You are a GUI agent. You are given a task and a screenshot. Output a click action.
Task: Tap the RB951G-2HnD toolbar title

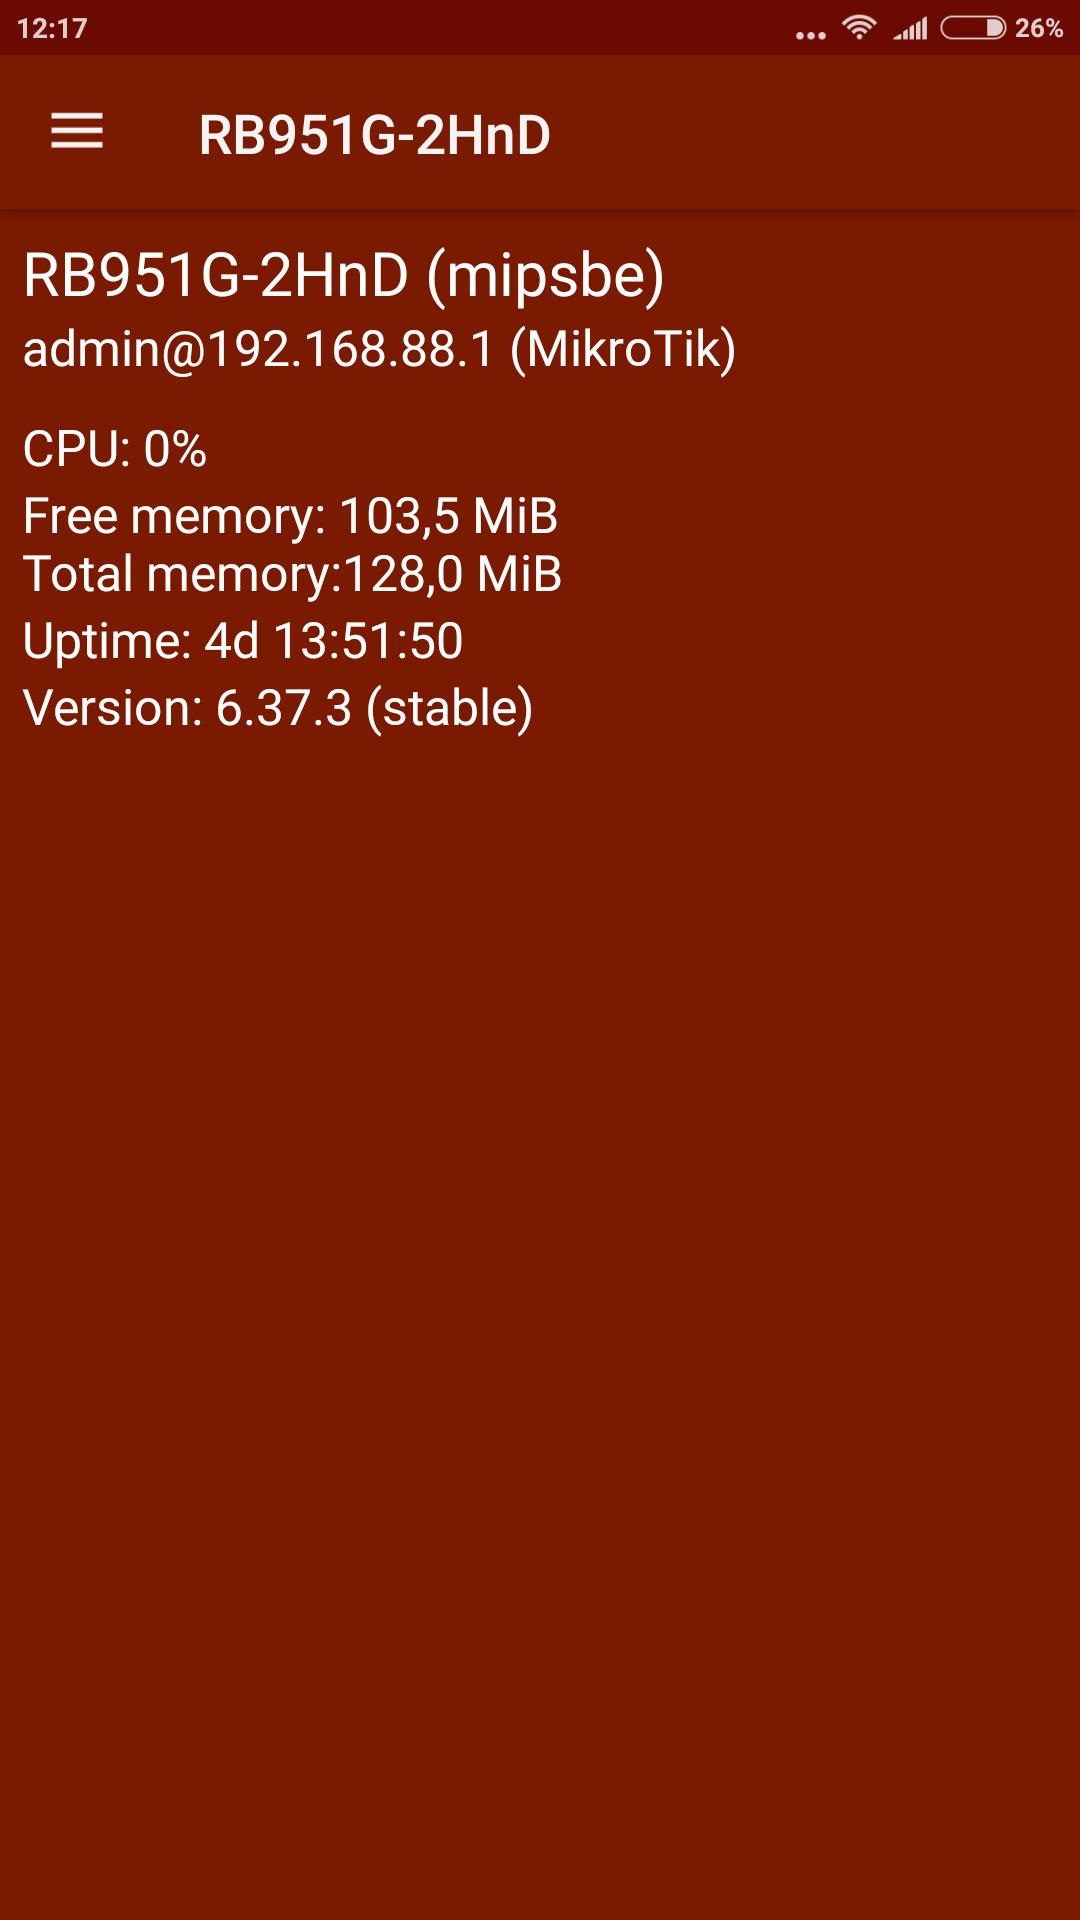374,135
